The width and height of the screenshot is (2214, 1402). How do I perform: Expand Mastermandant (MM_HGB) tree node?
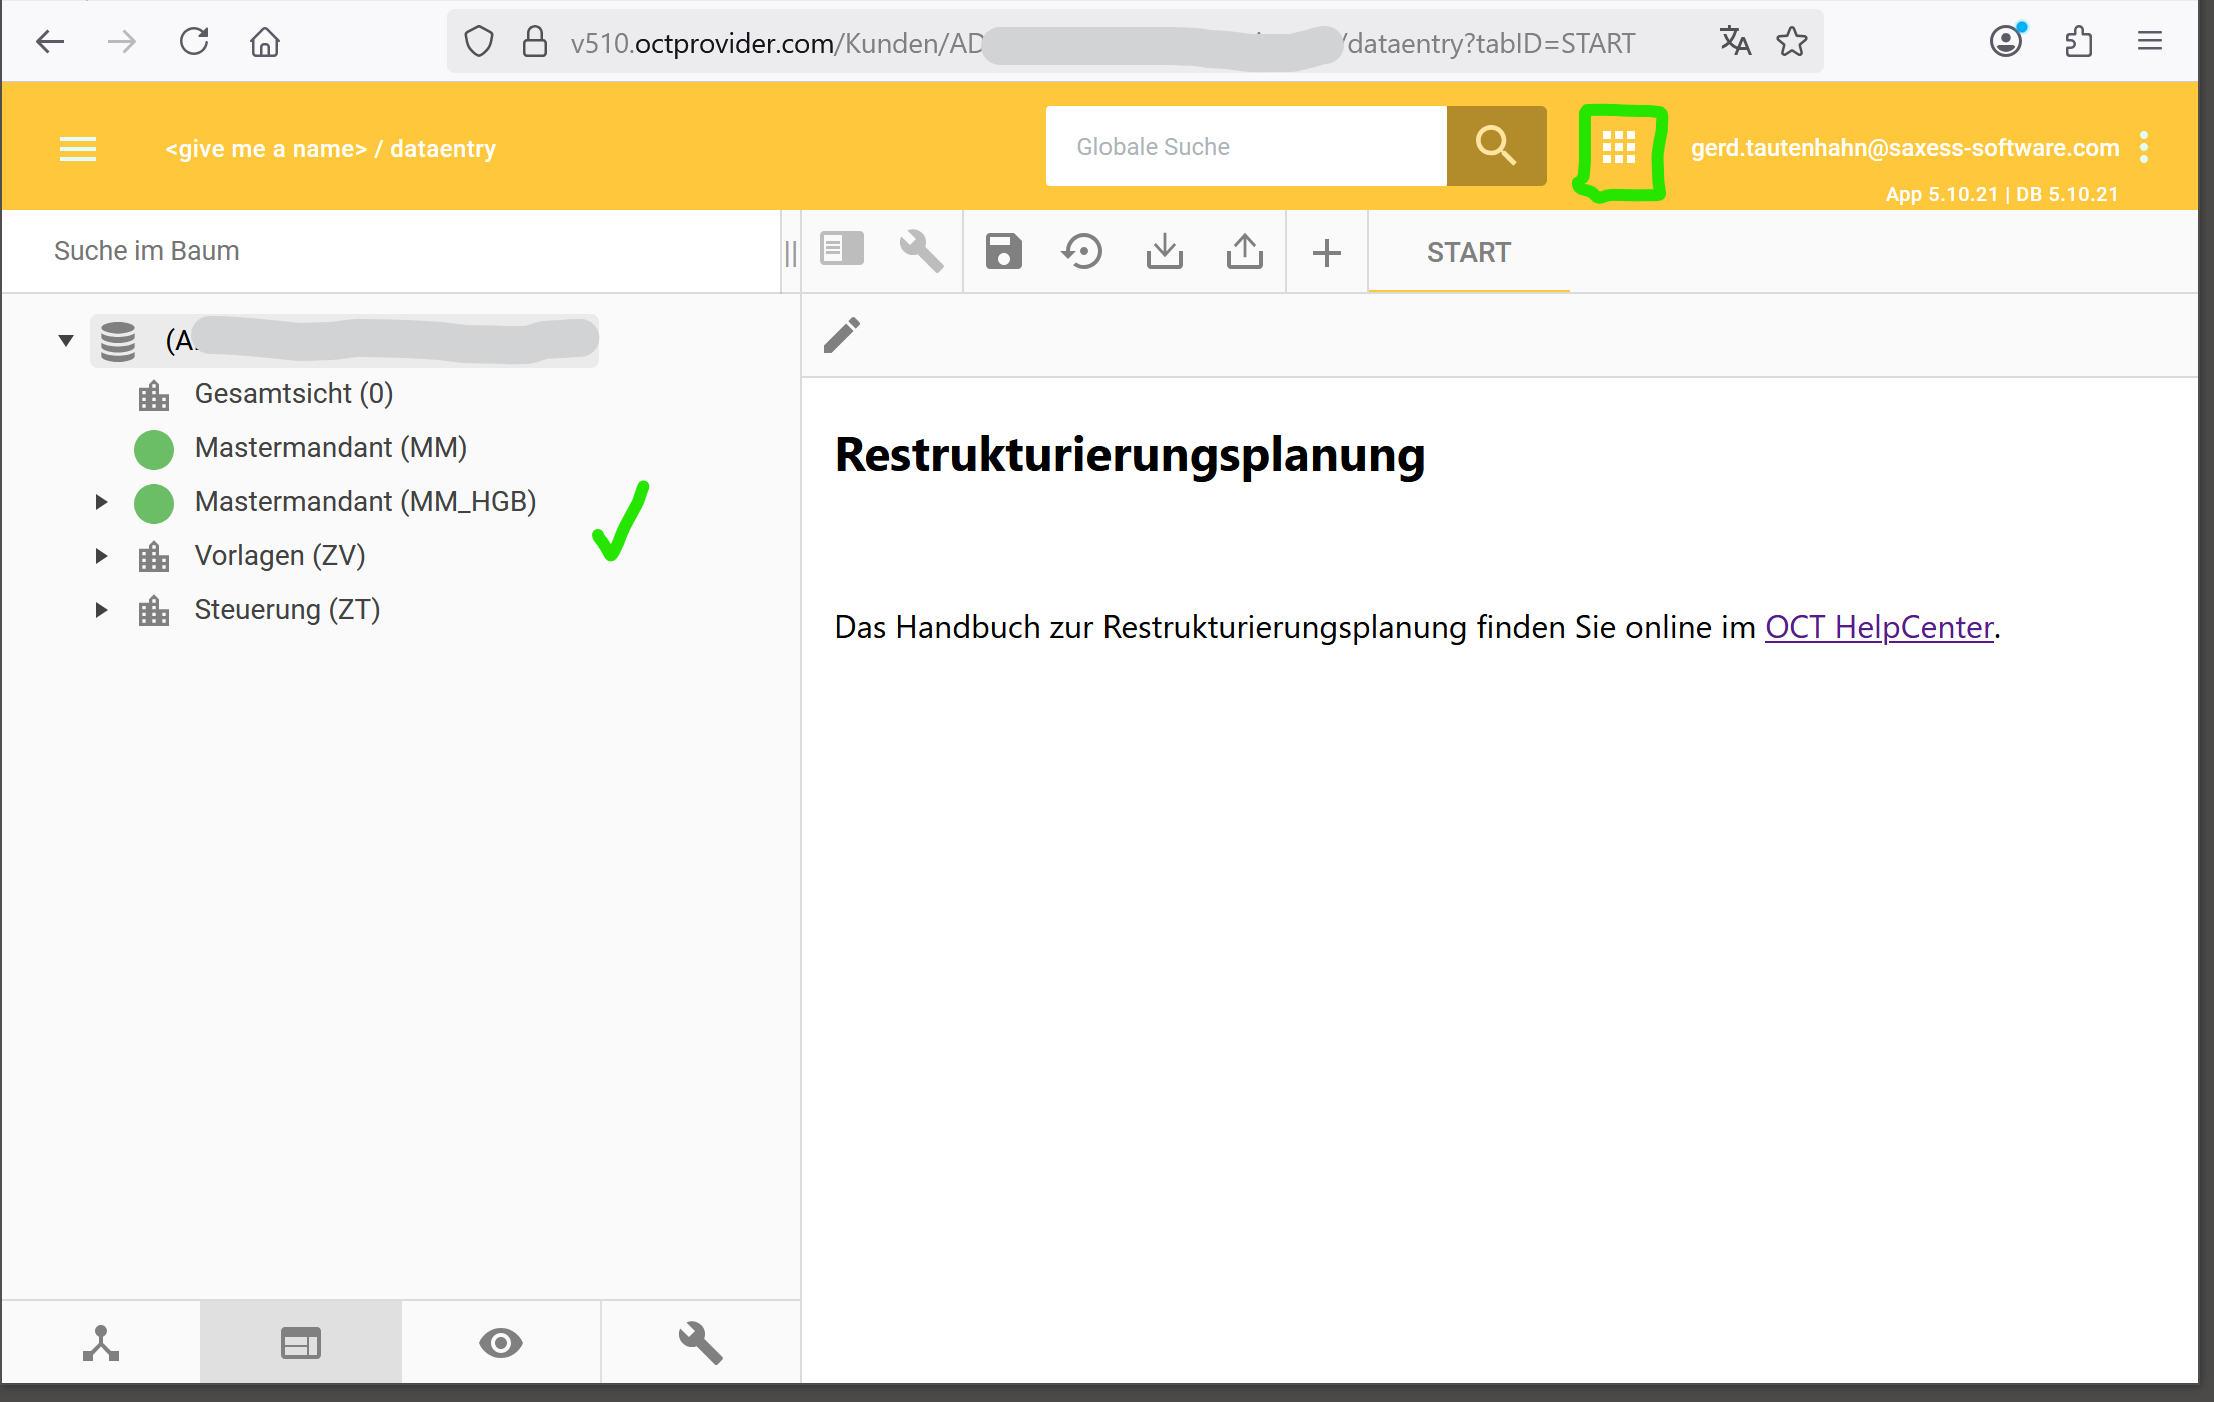click(x=101, y=502)
